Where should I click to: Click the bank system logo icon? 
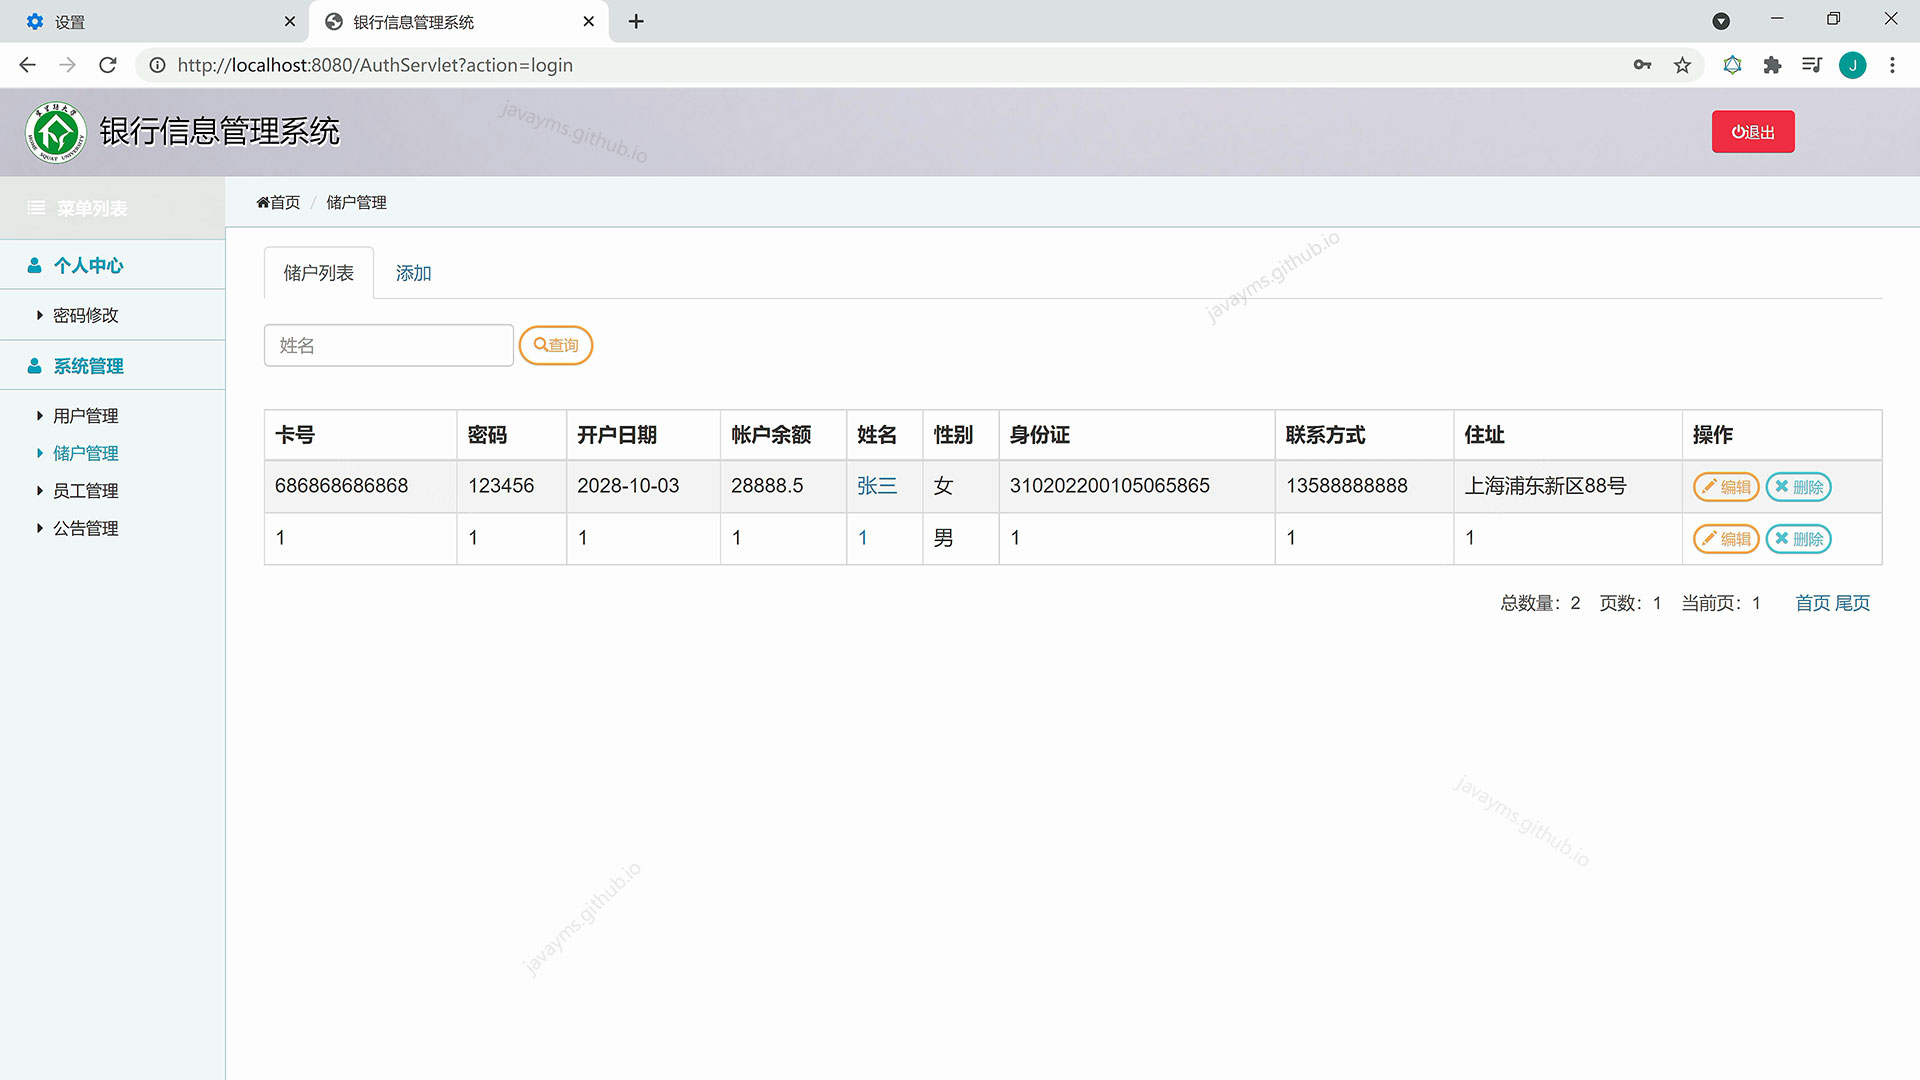click(x=56, y=132)
